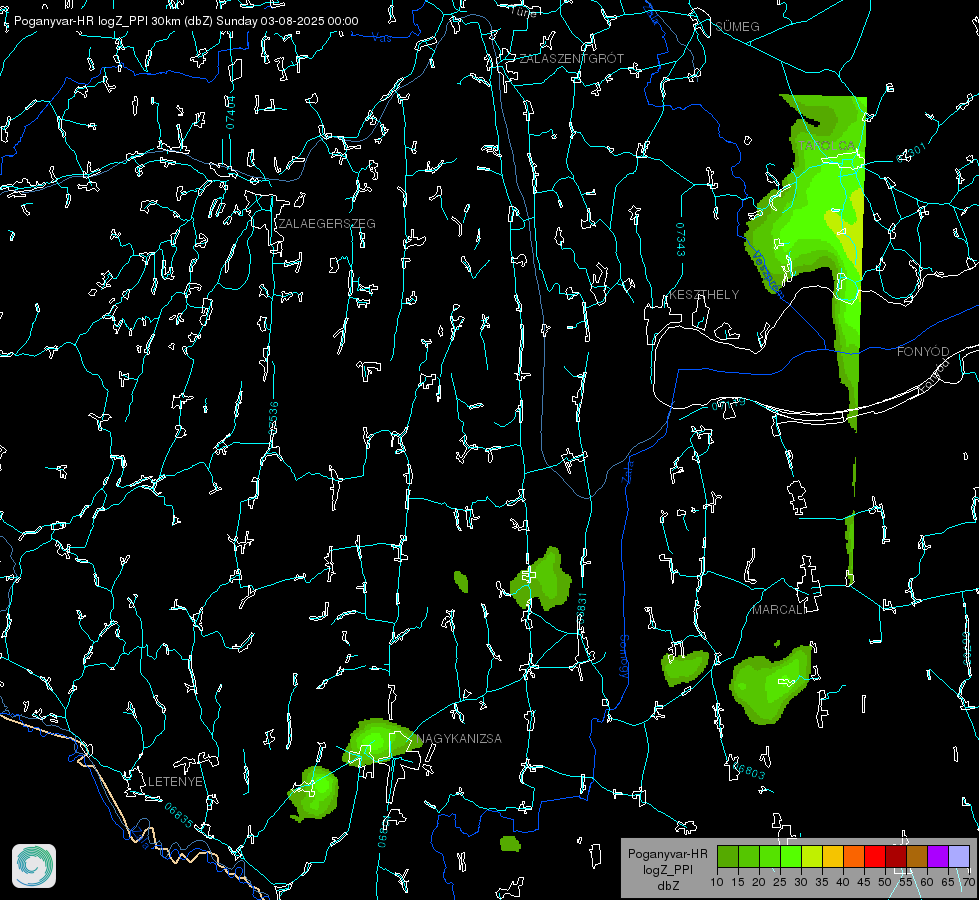979x900 pixels.
Task: Click the road number label 07404
Action: pyautogui.click(x=231, y=113)
